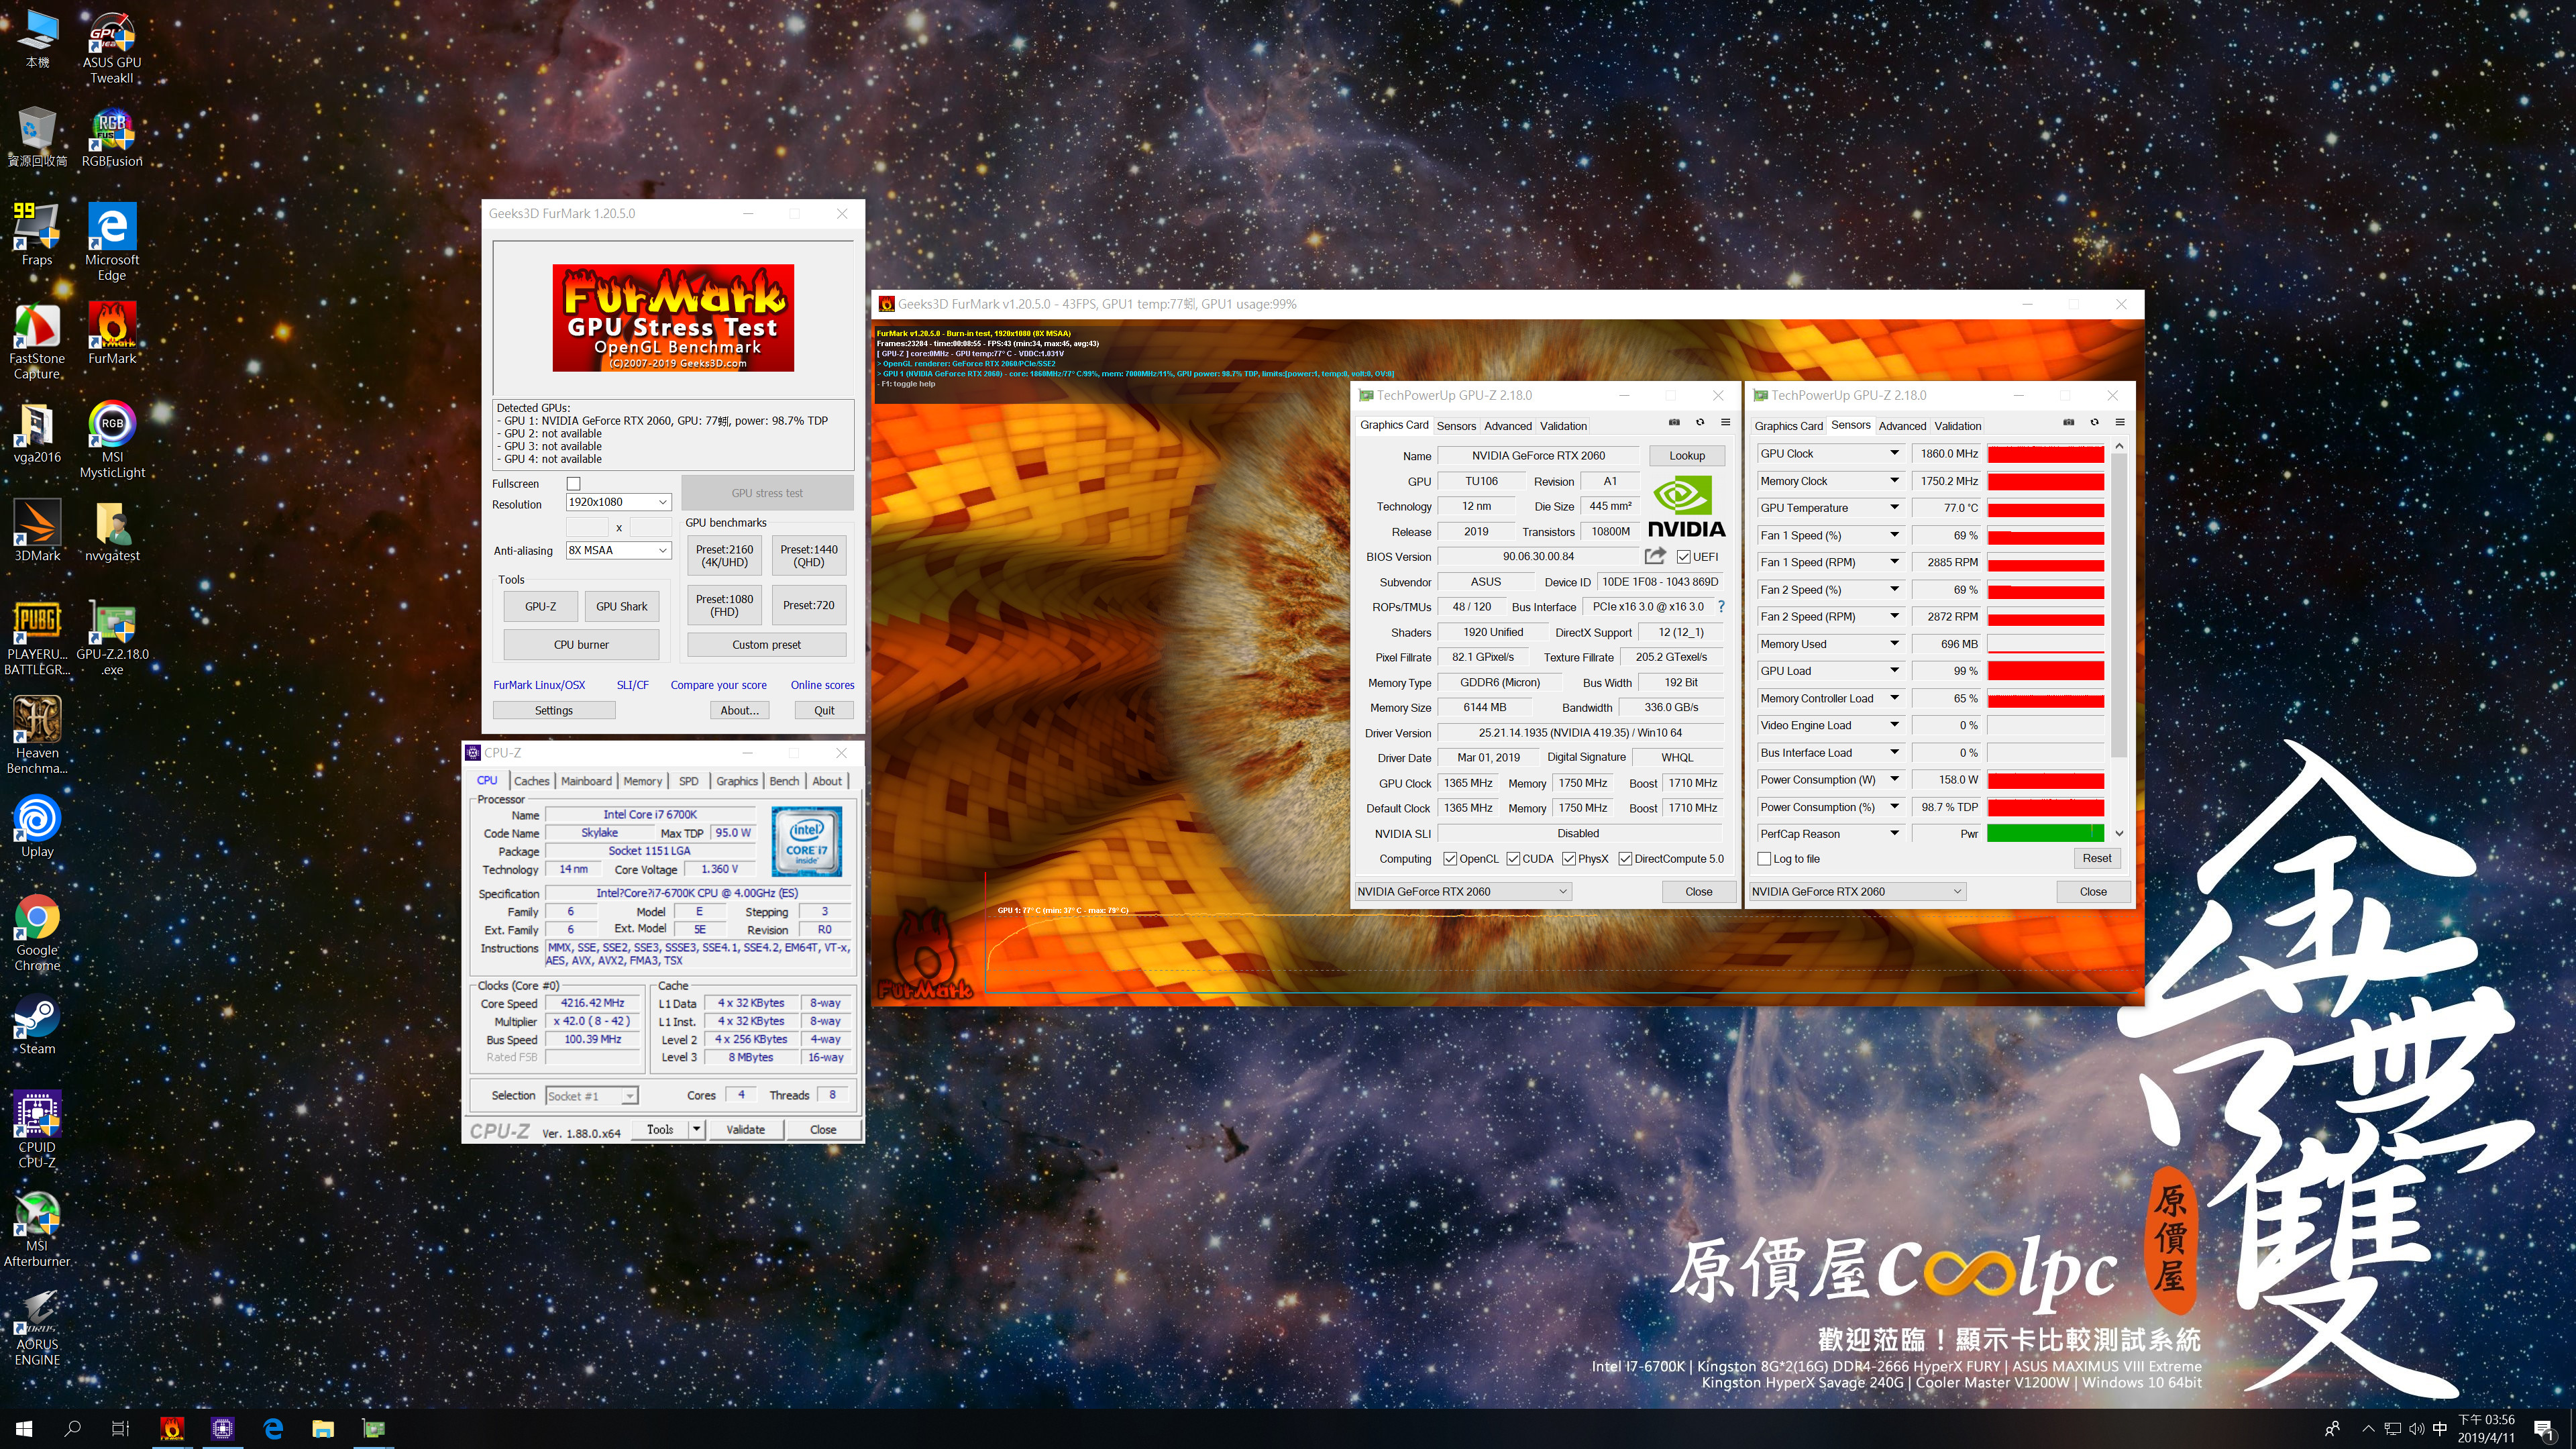Click BIOS share/export icon in GPU-Z
This screenshot has height=1449, width=2576.
[x=1655, y=556]
